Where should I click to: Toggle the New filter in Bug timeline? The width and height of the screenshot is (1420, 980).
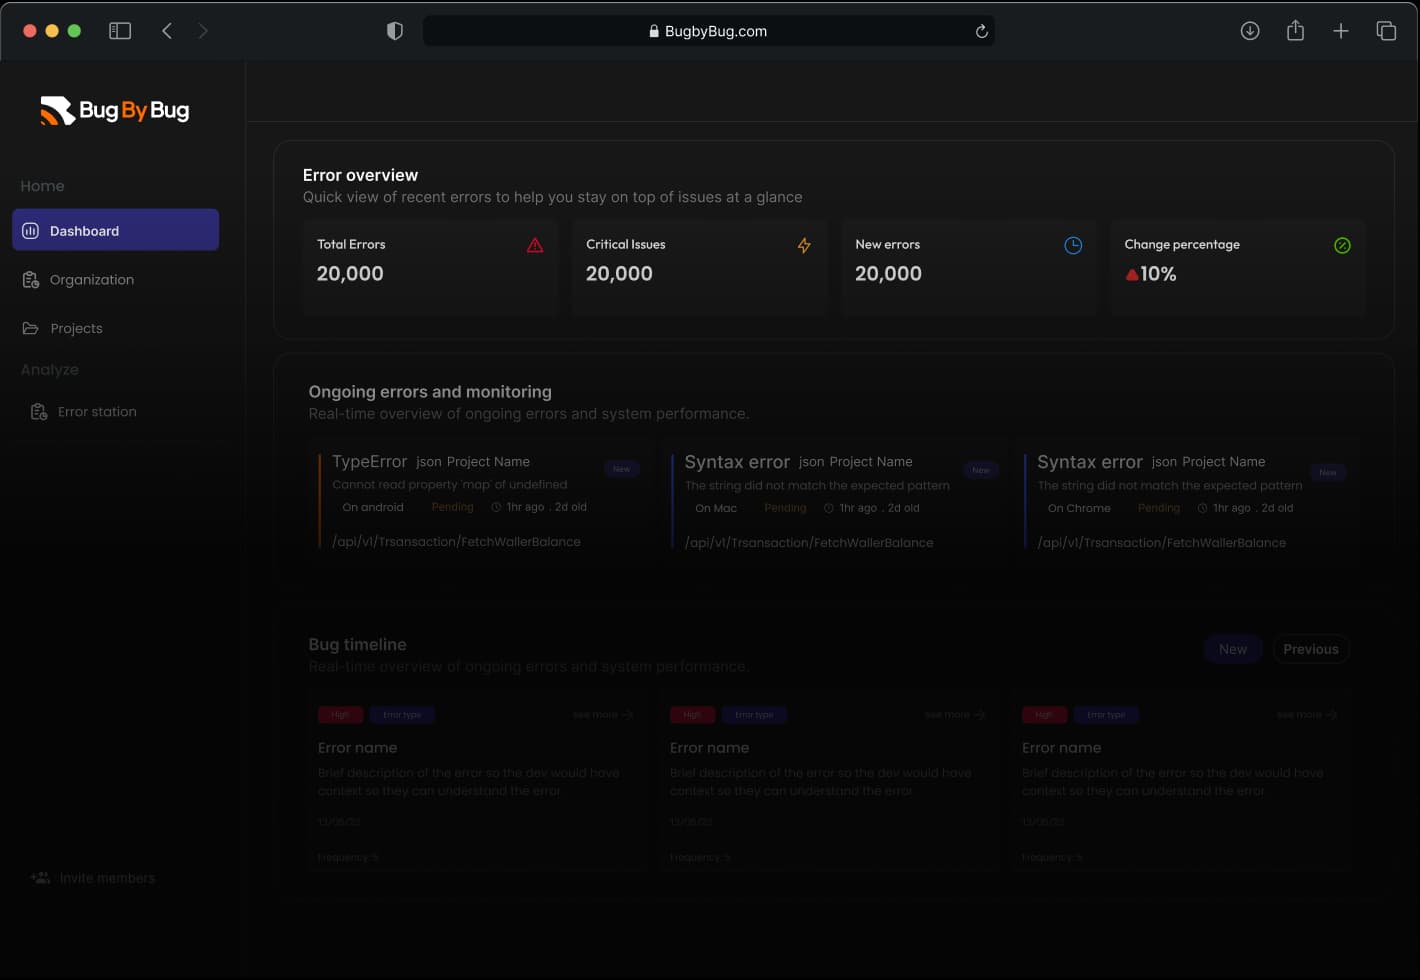point(1232,648)
